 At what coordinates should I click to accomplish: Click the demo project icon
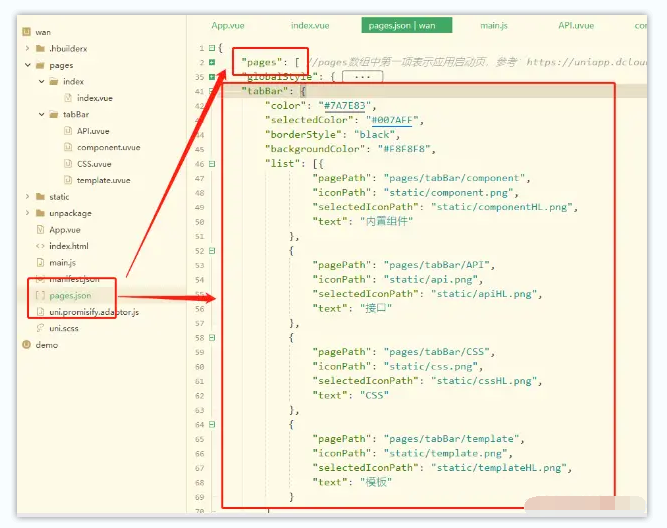(x=26, y=344)
